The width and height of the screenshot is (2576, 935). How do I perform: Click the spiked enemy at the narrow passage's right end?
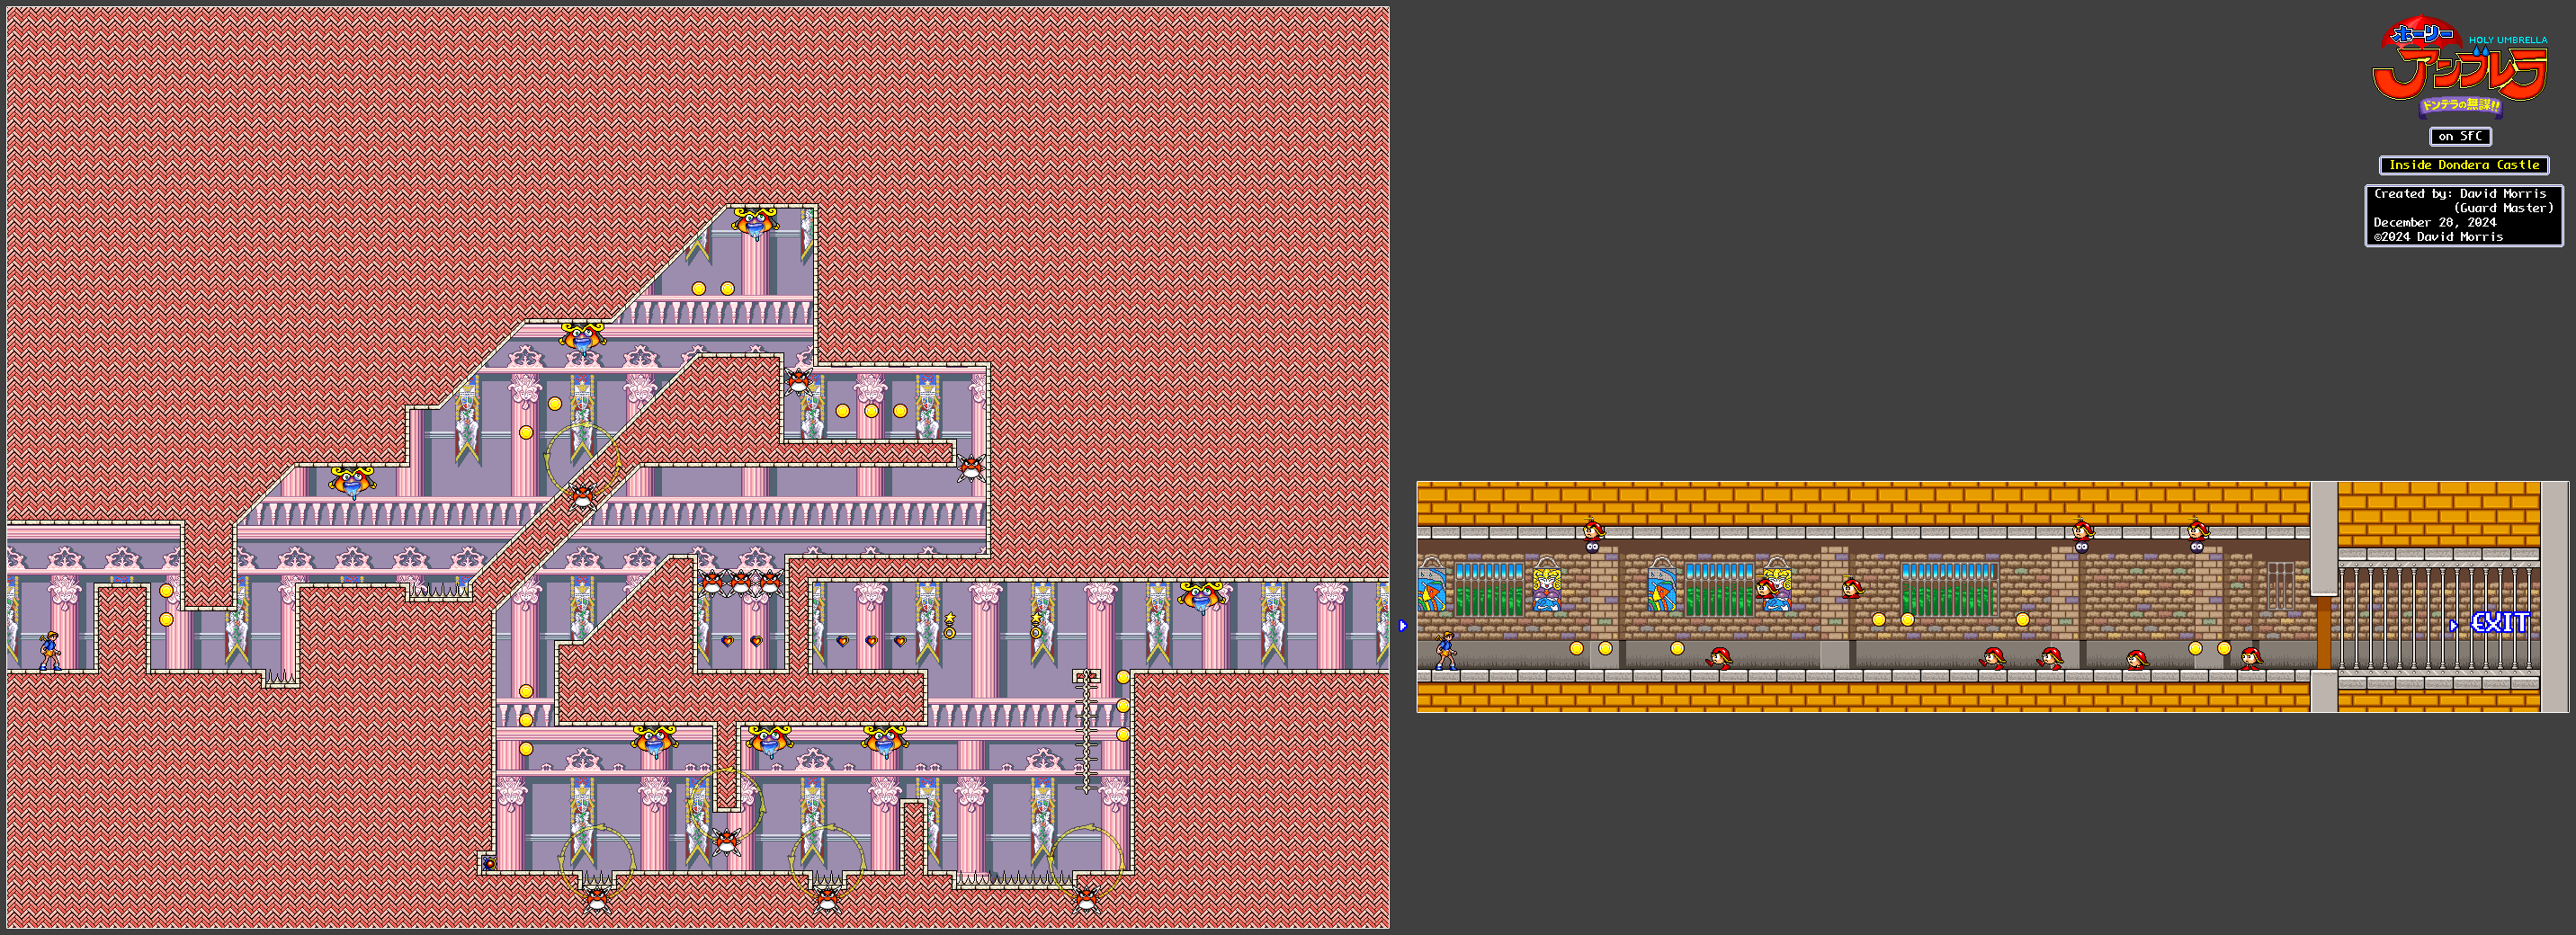click(970, 466)
